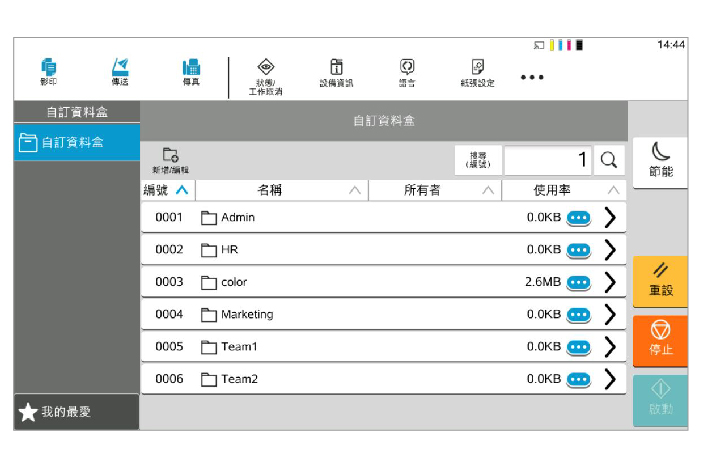Click the Add/Edit box (新增/編輯) icon
The image size is (701, 467).
[x=170, y=160]
